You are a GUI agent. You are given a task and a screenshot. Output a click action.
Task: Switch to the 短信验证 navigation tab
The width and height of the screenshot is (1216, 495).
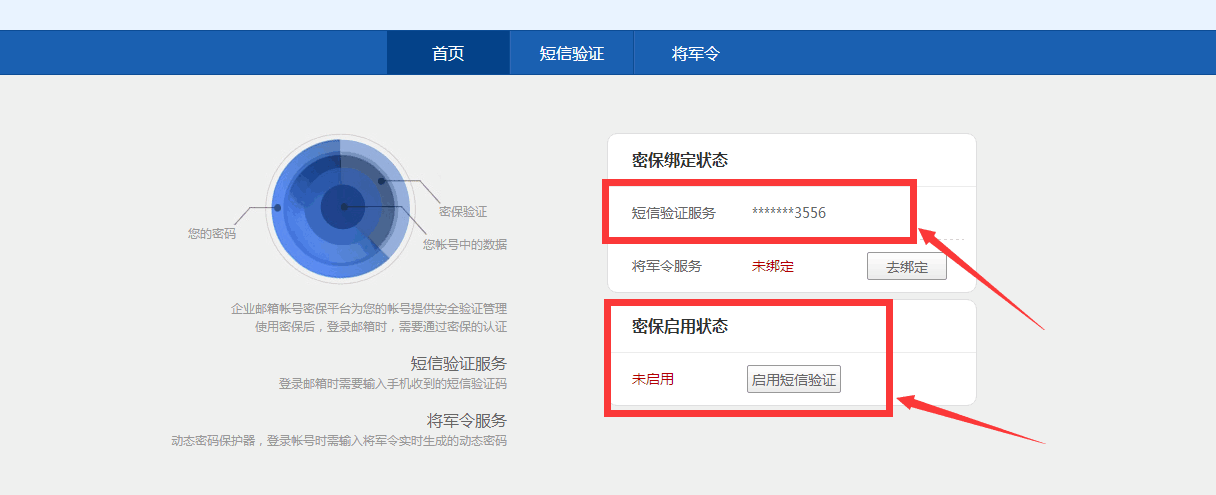(572, 54)
